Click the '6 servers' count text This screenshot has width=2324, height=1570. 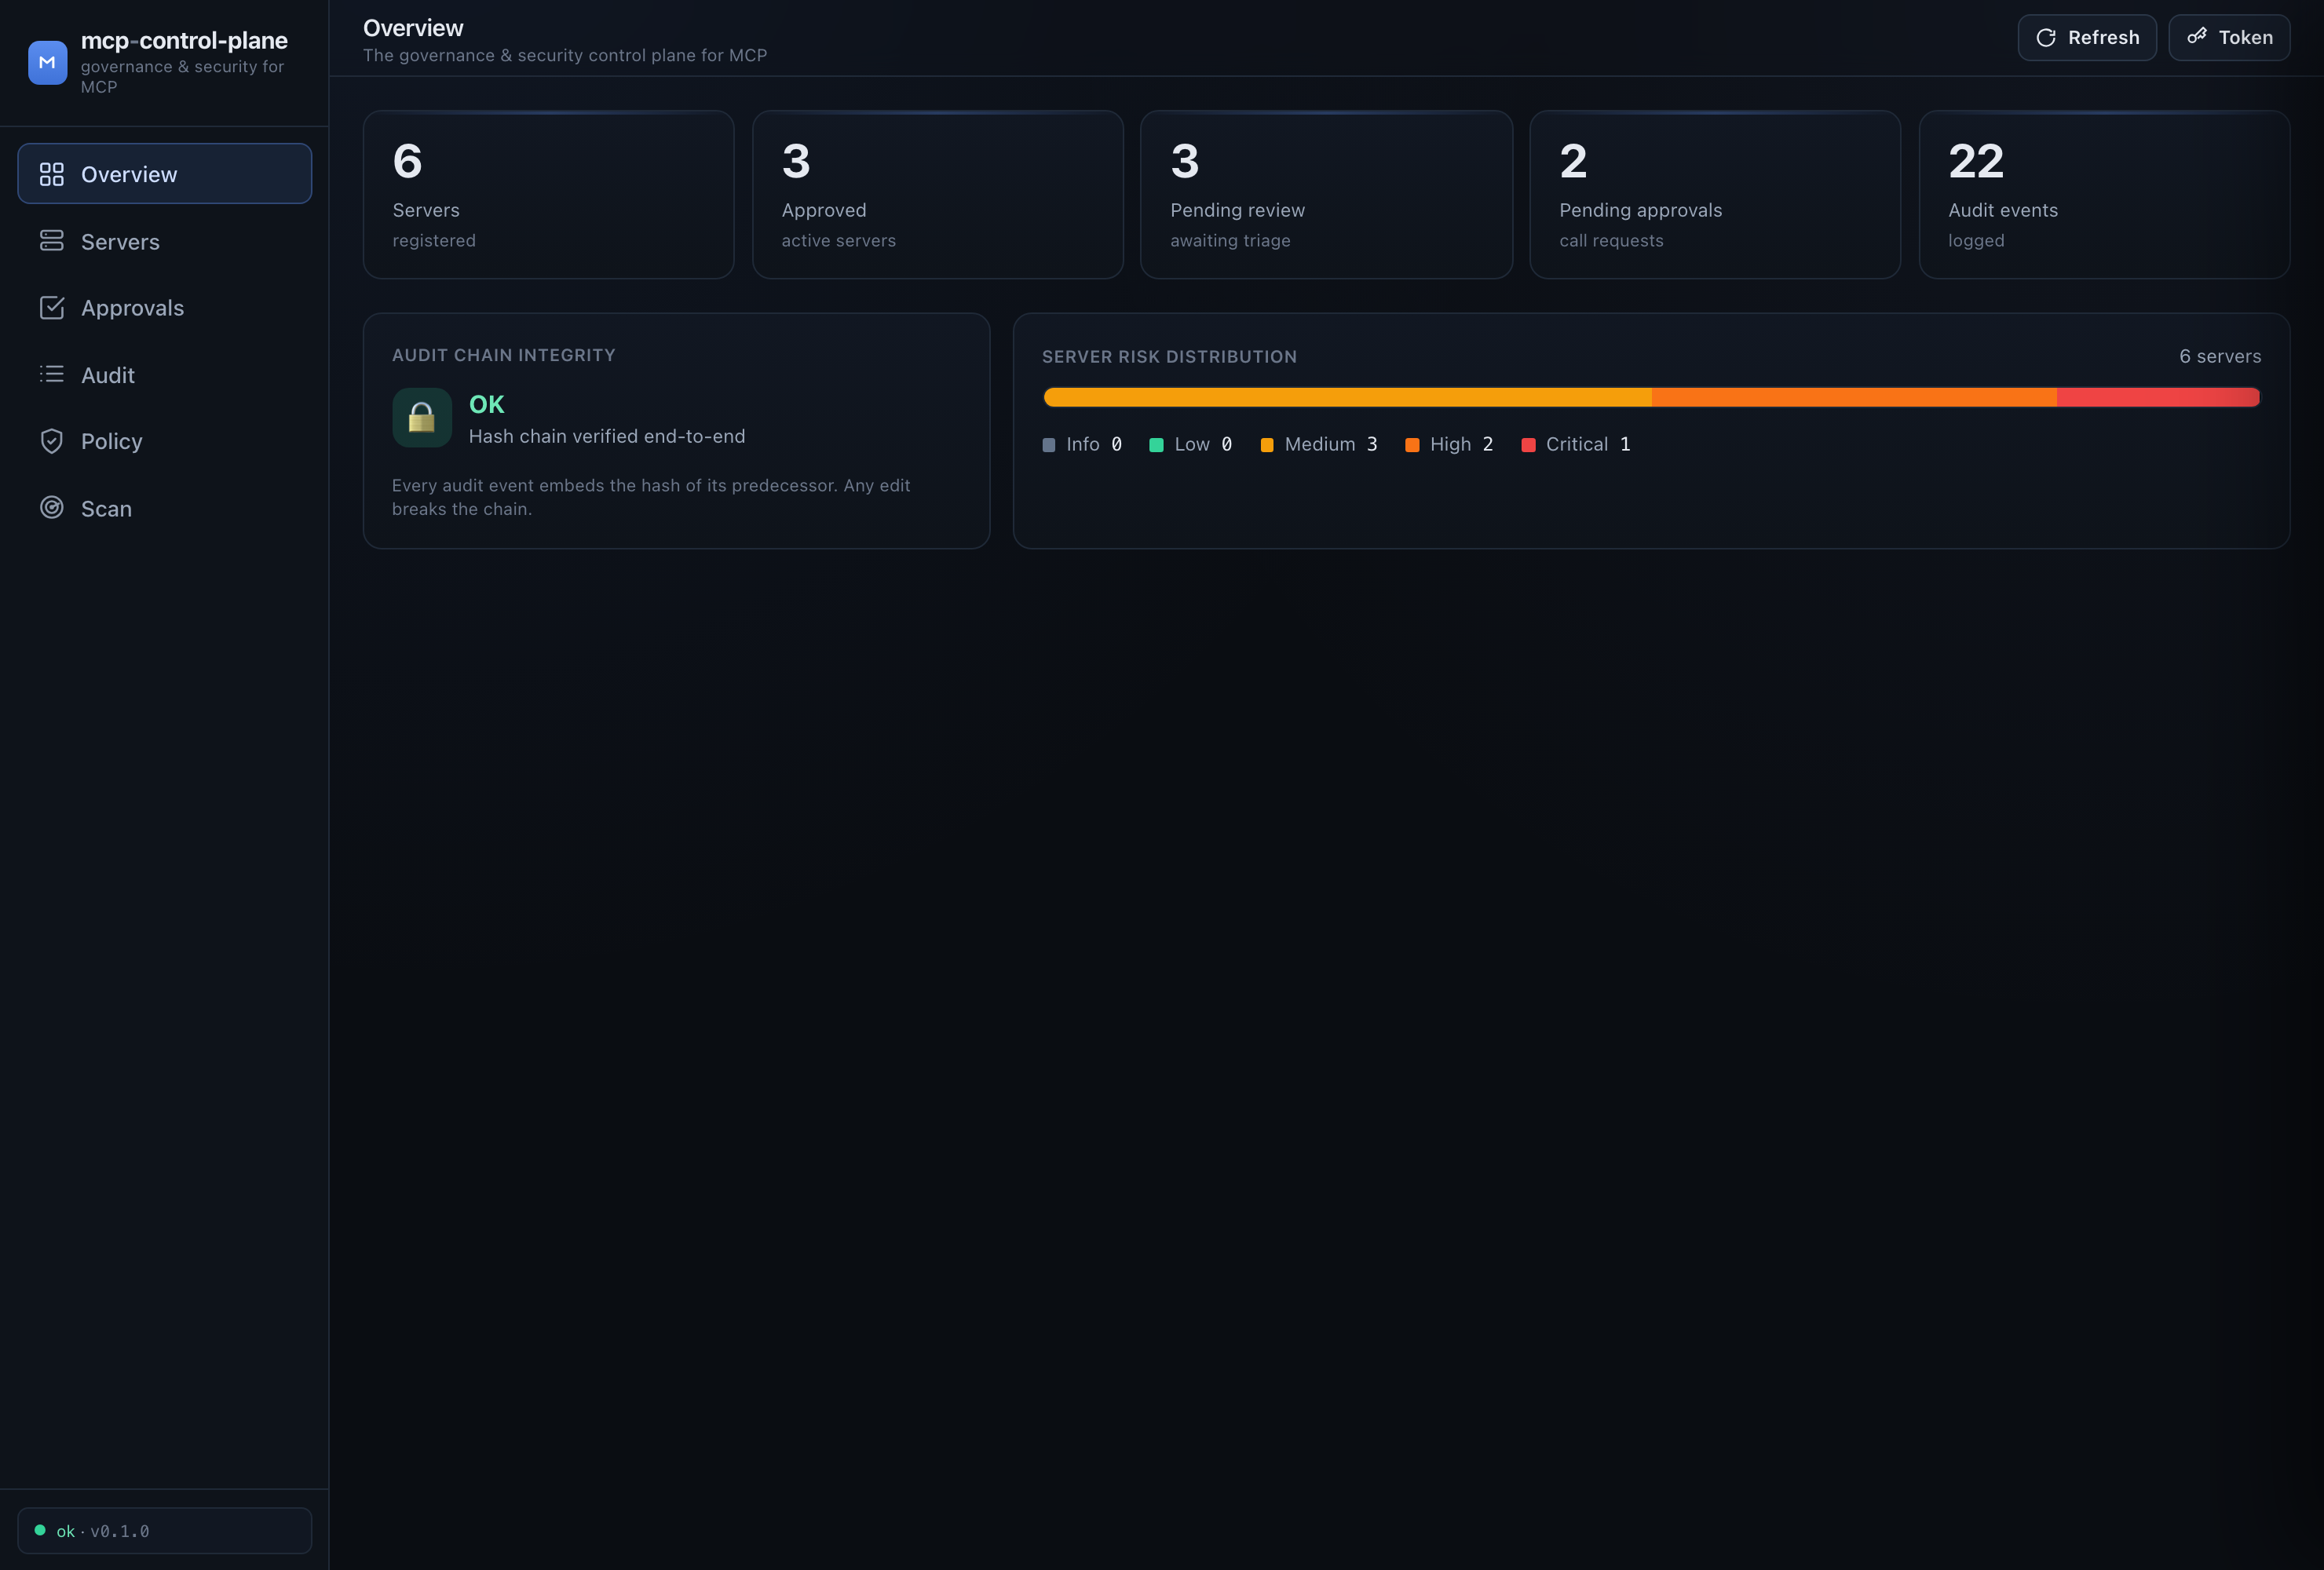tap(2220, 356)
